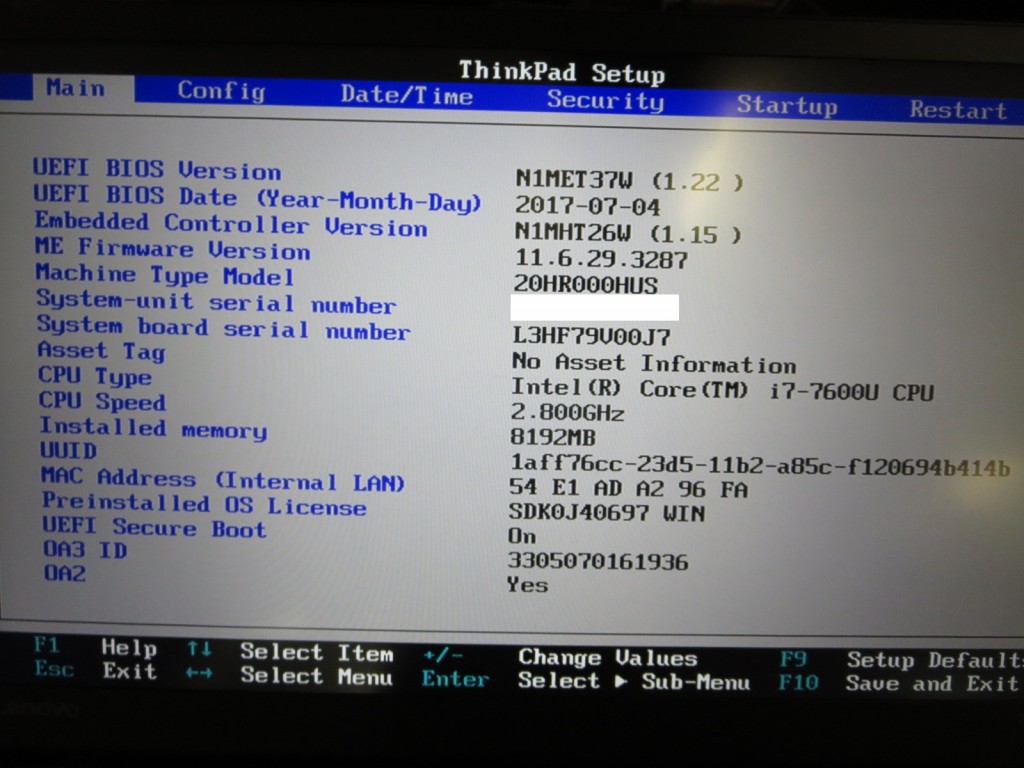Select controller value N1MHT26W (1.15)

coord(628,233)
